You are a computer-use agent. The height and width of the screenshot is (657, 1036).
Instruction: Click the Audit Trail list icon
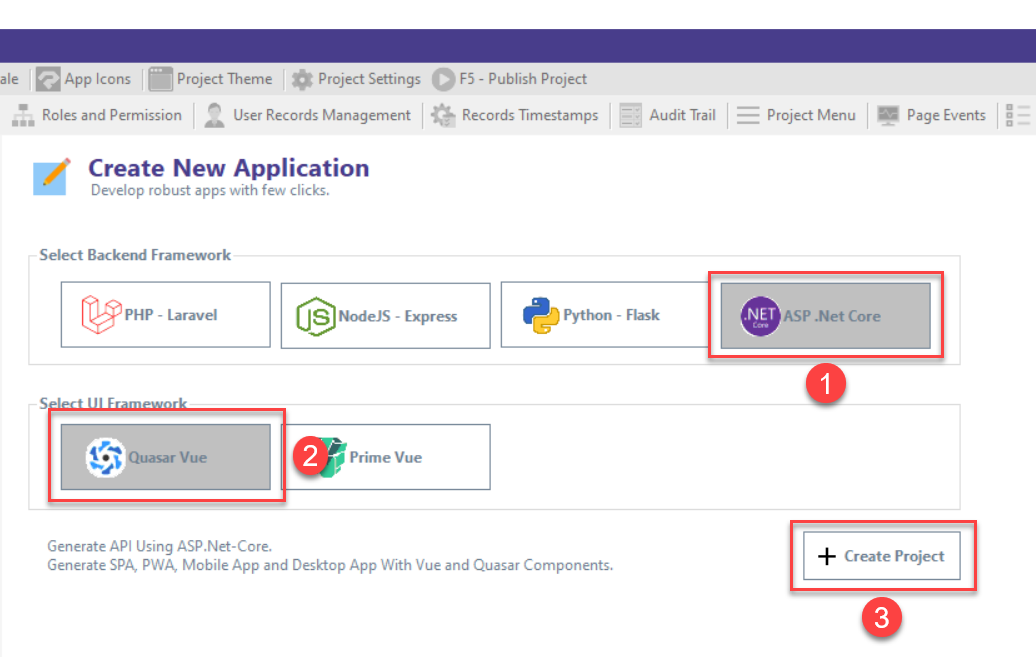click(630, 116)
